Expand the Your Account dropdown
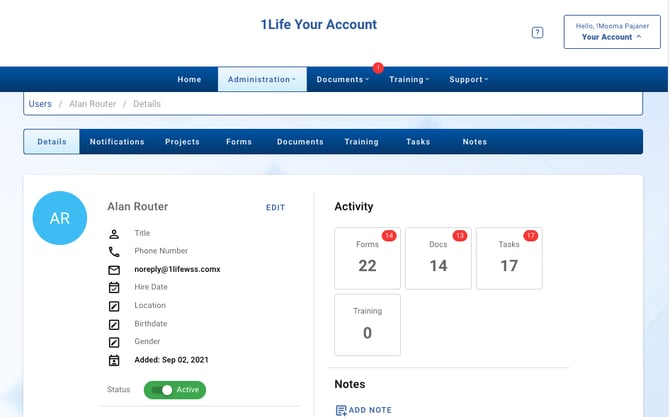The height and width of the screenshot is (417, 670). point(612,38)
